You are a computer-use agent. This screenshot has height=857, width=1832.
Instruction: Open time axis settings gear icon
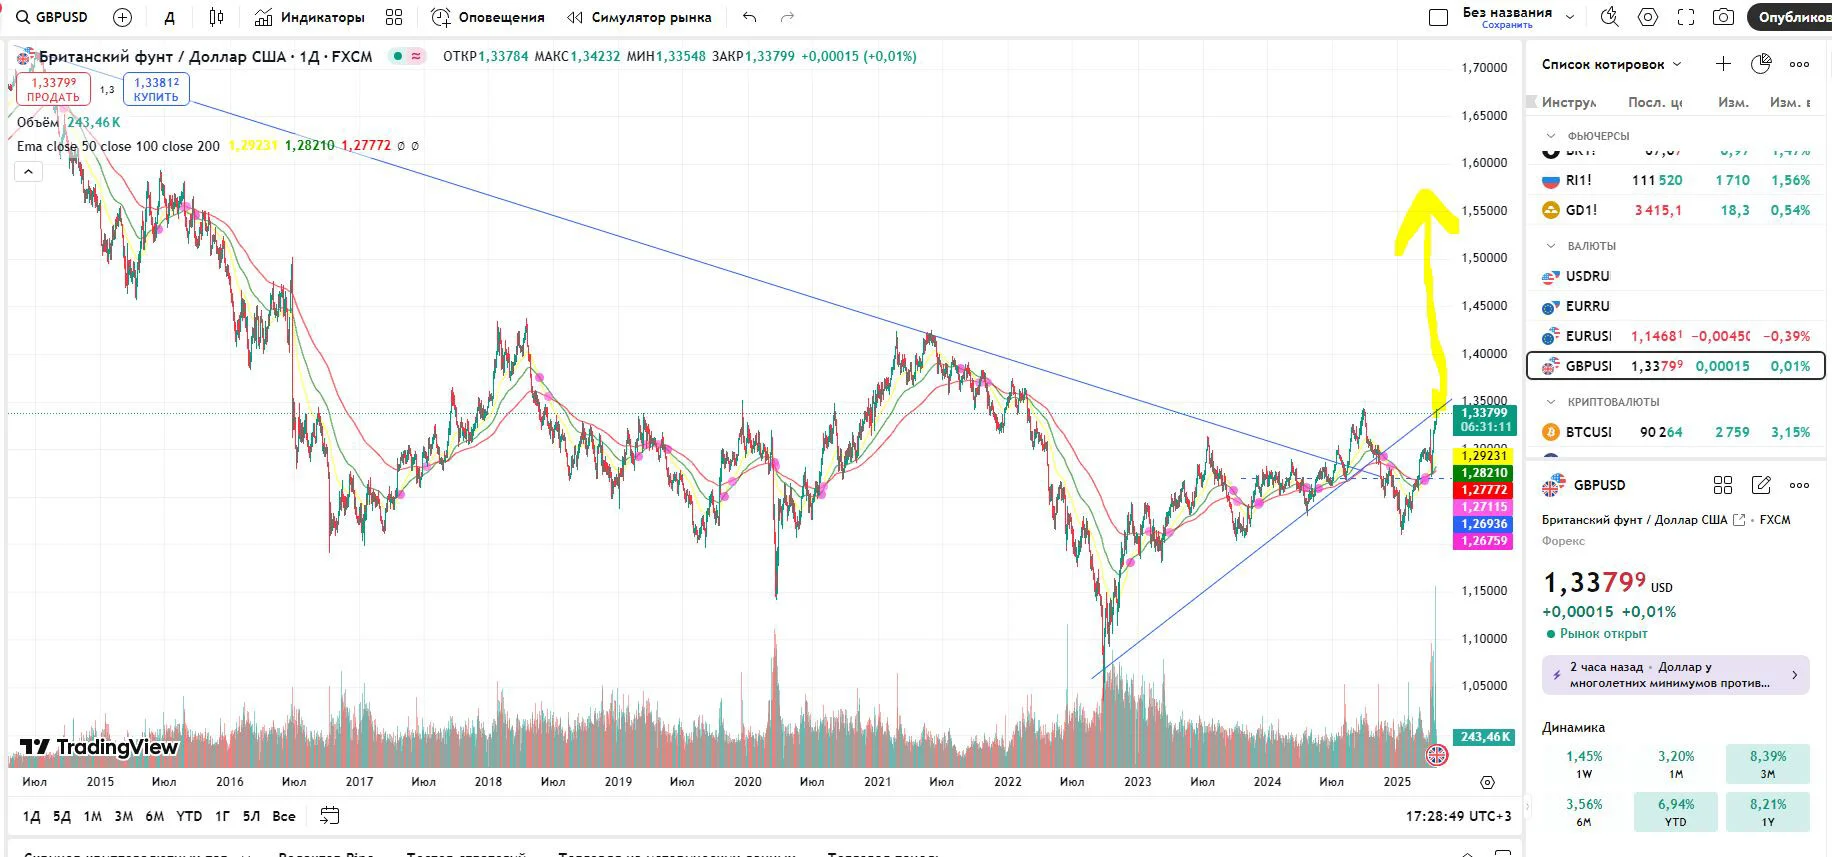tap(1487, 782)
